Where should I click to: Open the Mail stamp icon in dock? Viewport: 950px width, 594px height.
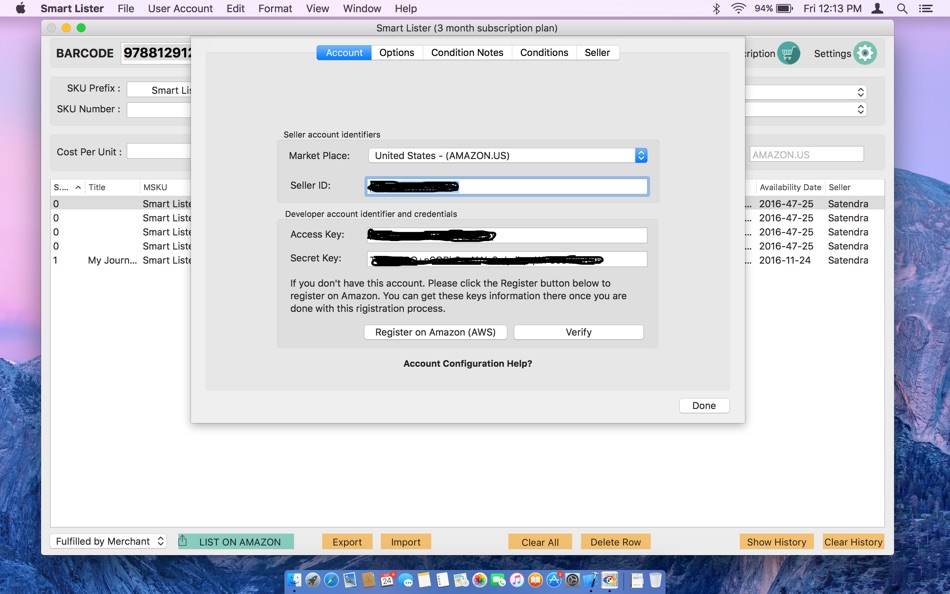350,580
